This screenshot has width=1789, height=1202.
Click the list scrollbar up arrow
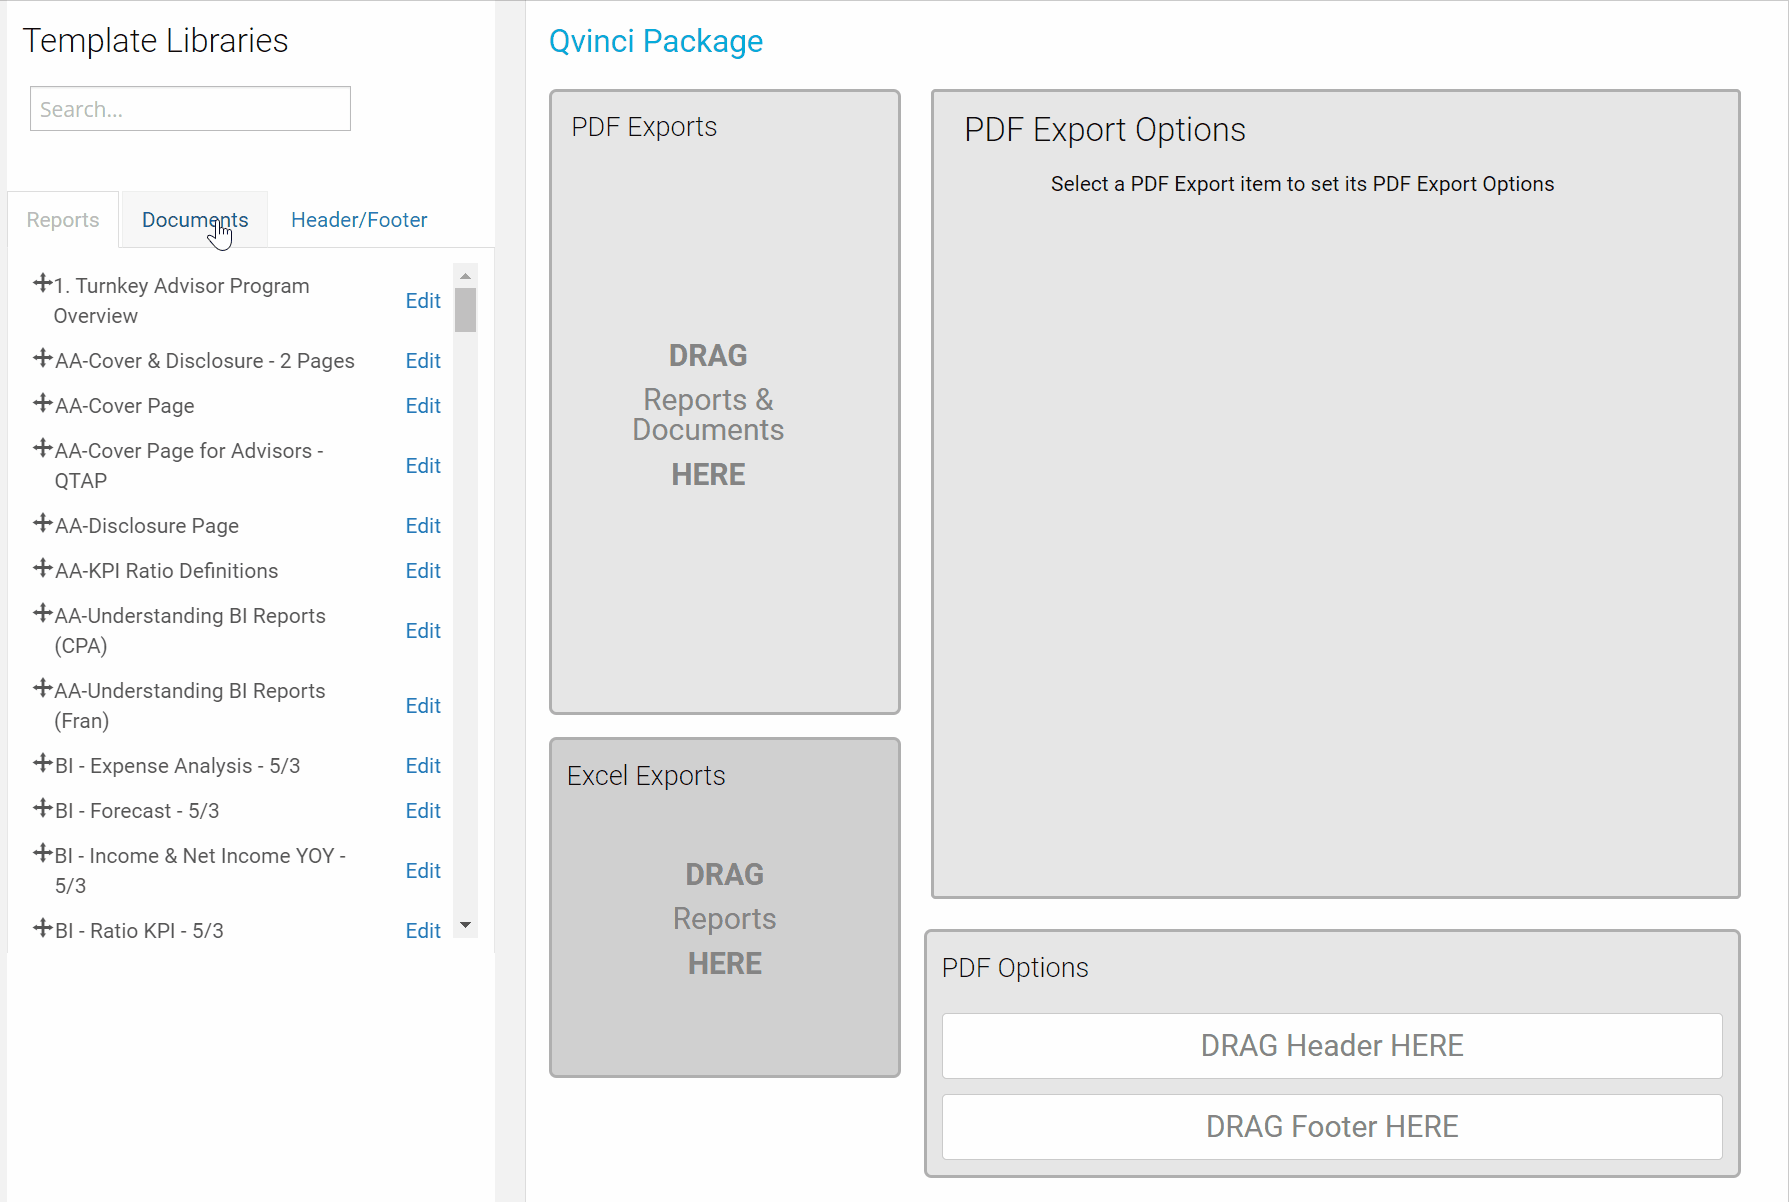click(x=465, y=275)
